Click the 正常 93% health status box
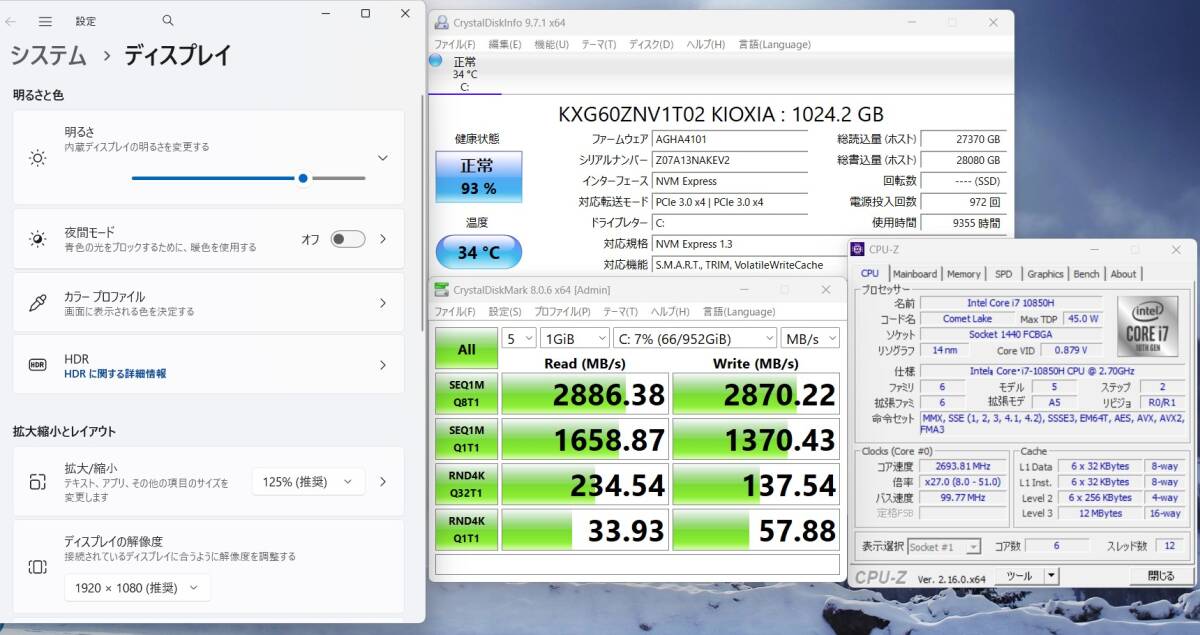Image resolution: width=1200 pixels, height=635 pixels. (x=478, y=177)
